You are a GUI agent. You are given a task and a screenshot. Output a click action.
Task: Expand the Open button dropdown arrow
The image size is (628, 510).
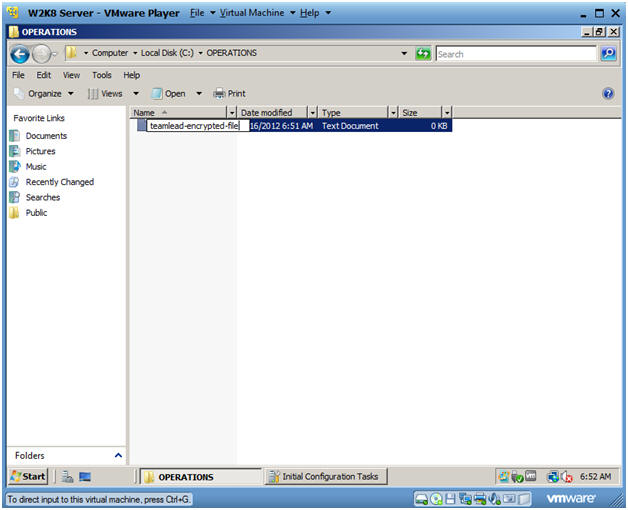tap(199, 93)
